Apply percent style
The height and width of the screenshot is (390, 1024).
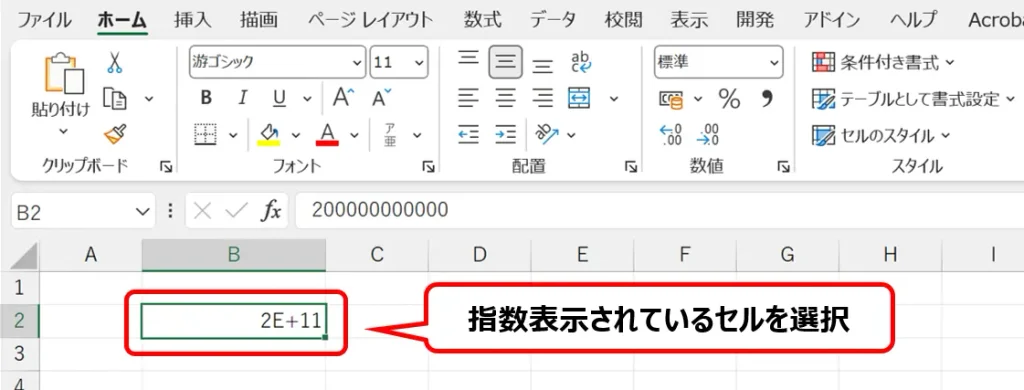(x=729, y=99)
